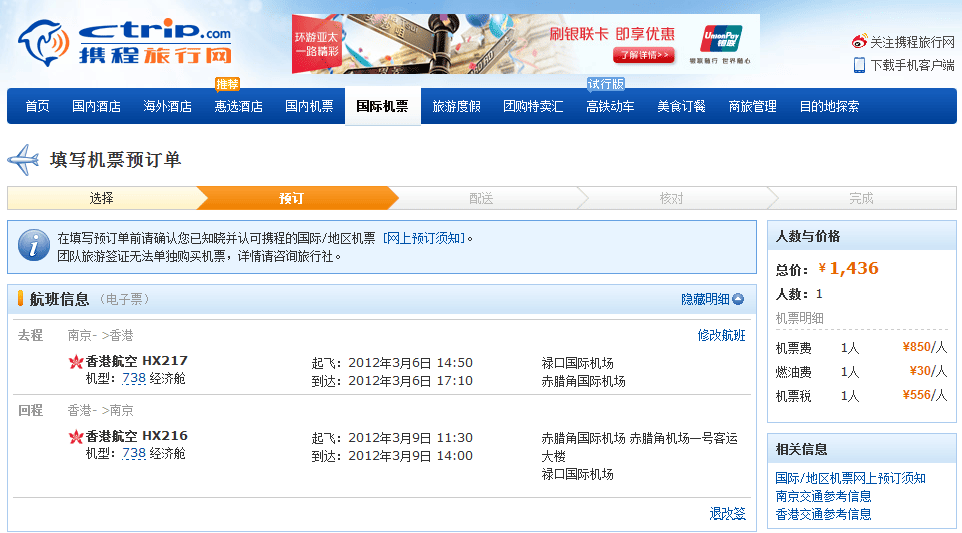Click the Weibo follow icon

click(858, 42)
